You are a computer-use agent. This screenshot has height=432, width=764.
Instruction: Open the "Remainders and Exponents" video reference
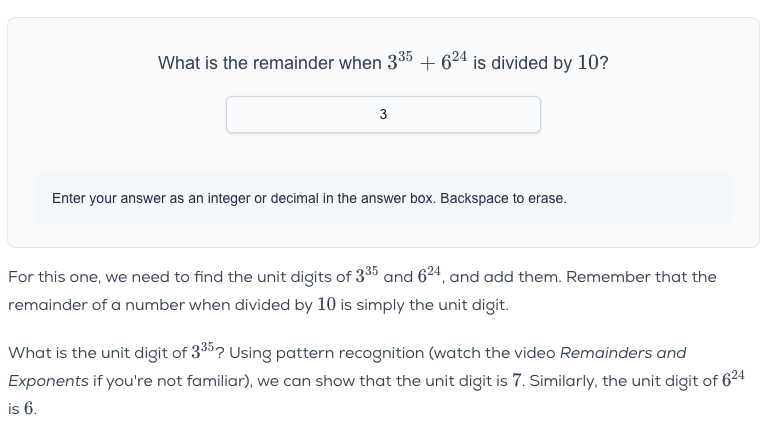[622, 353]
